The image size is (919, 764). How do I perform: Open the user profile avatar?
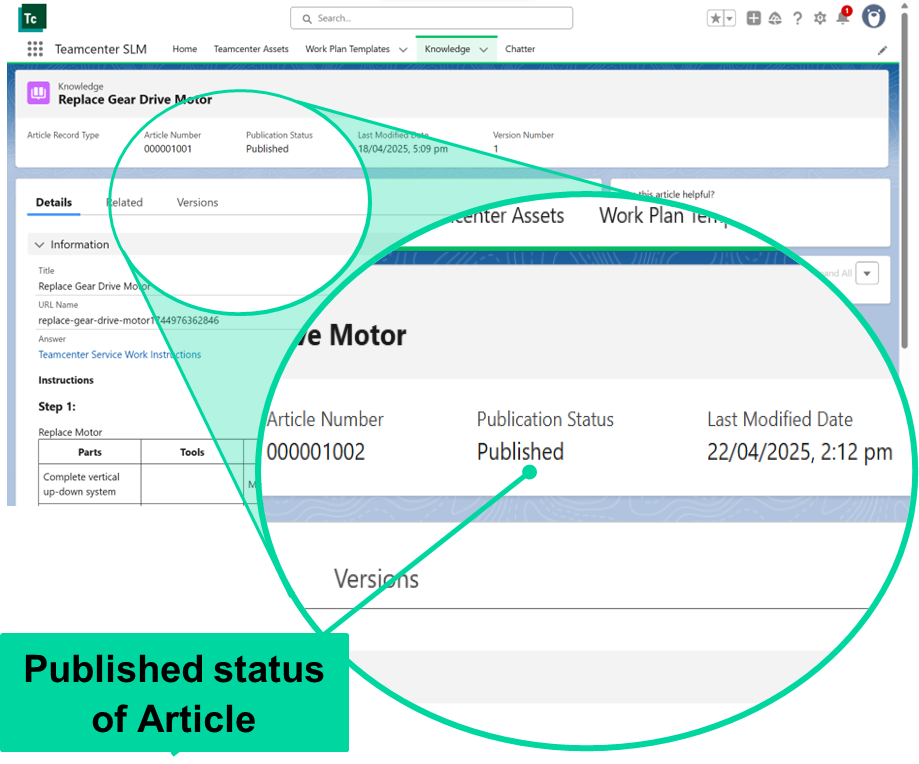[873, 18]
